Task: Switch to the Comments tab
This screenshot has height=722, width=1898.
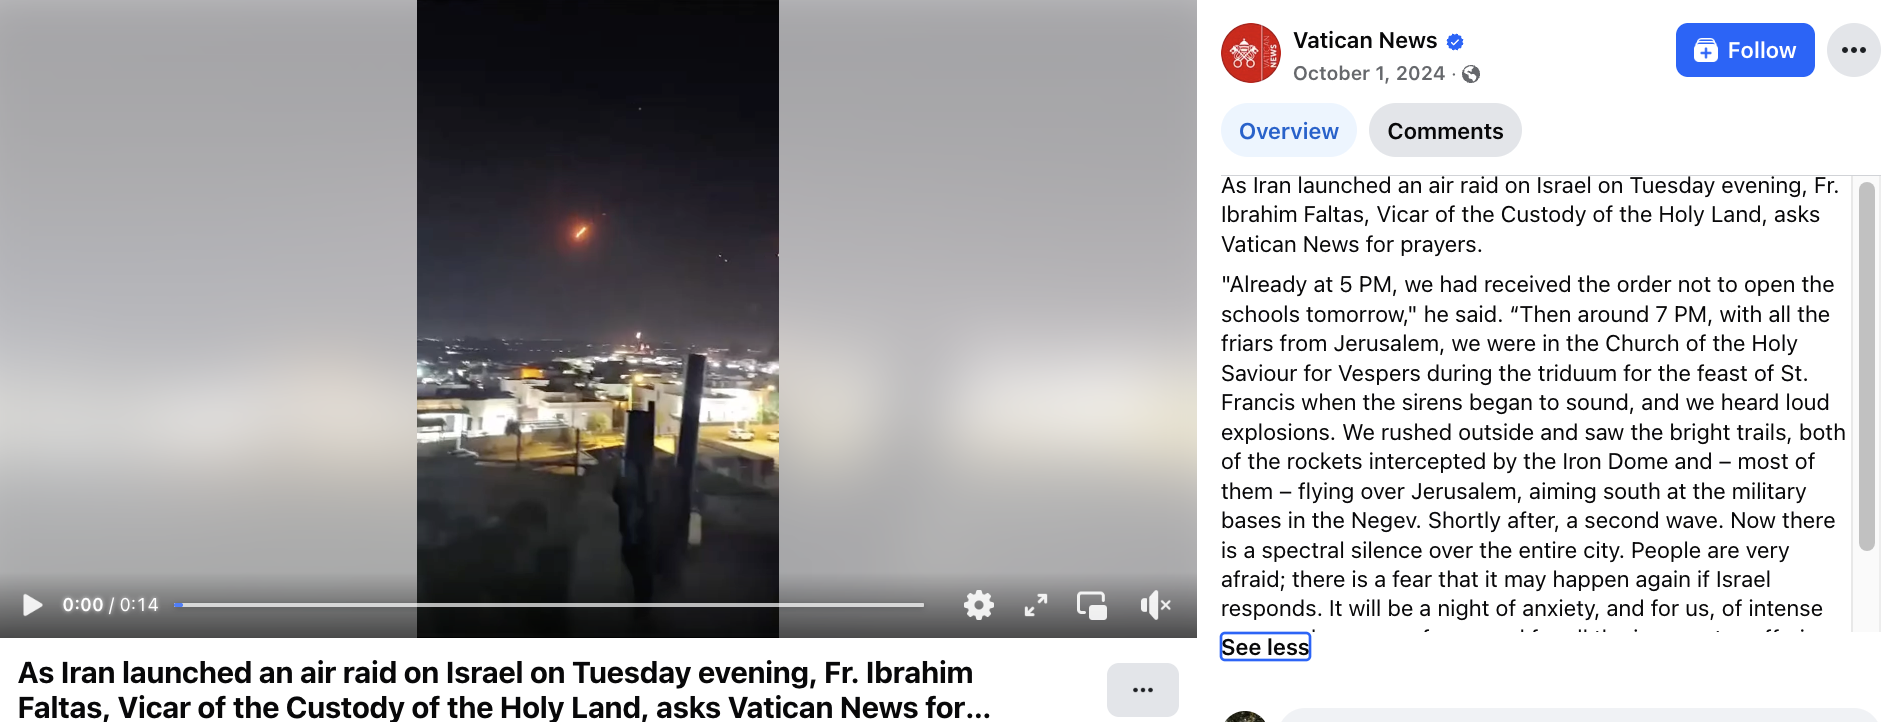Action: (1445, 131)
